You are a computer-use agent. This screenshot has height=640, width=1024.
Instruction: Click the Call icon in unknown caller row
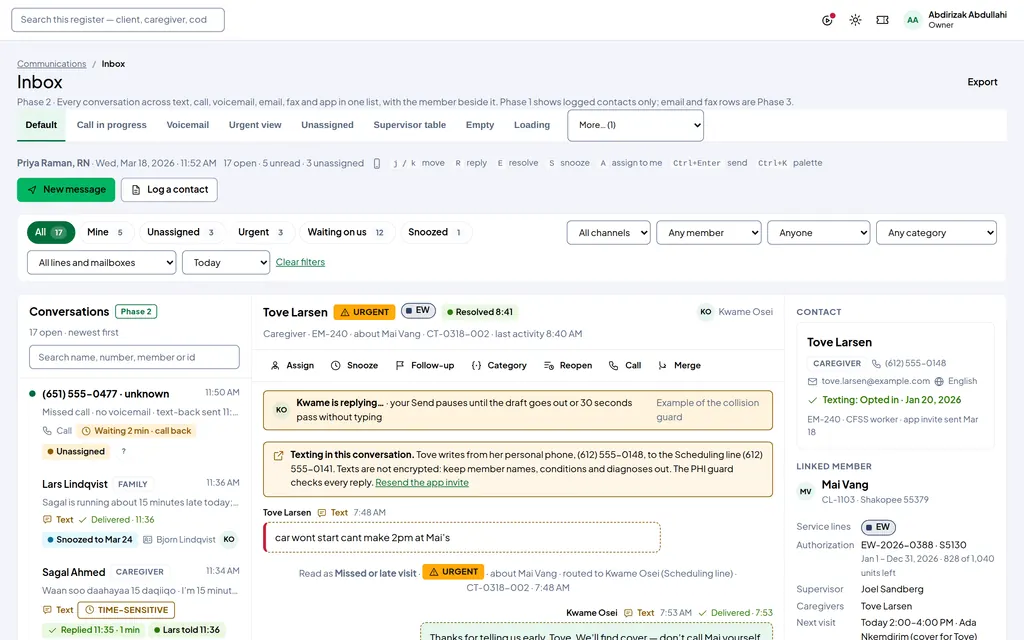[x=47, y=431]
